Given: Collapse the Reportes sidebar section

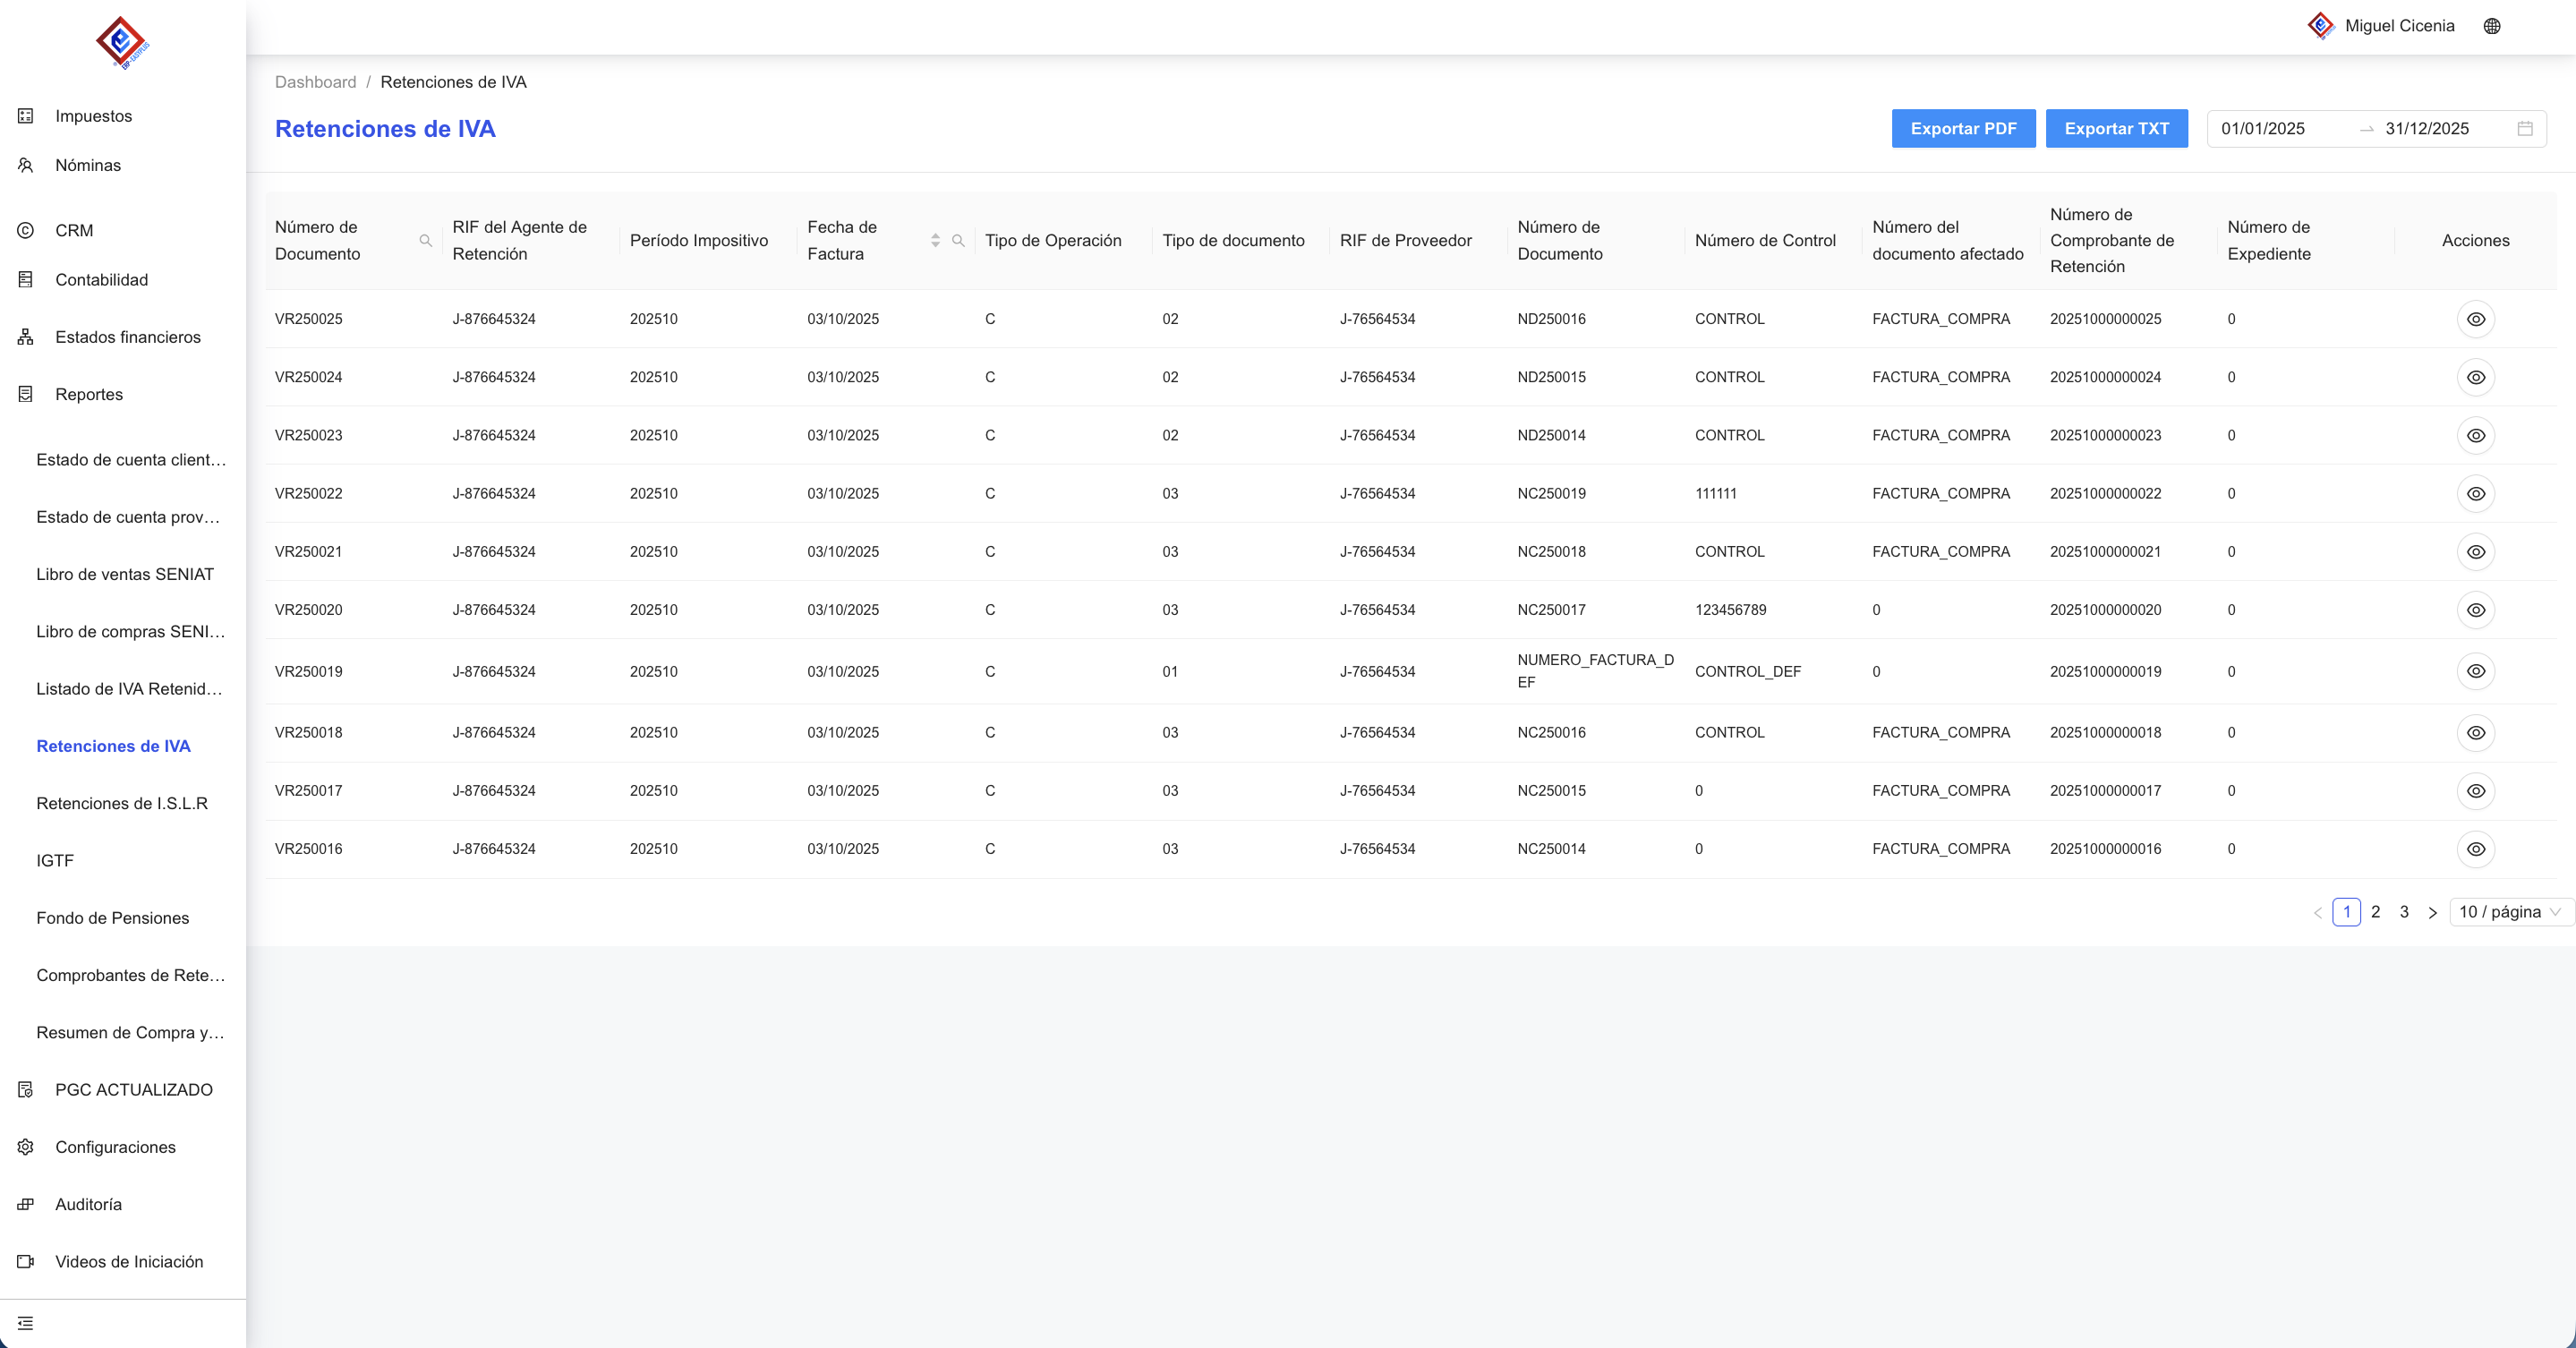Looking at the screenshot, I should click(89, 394).
